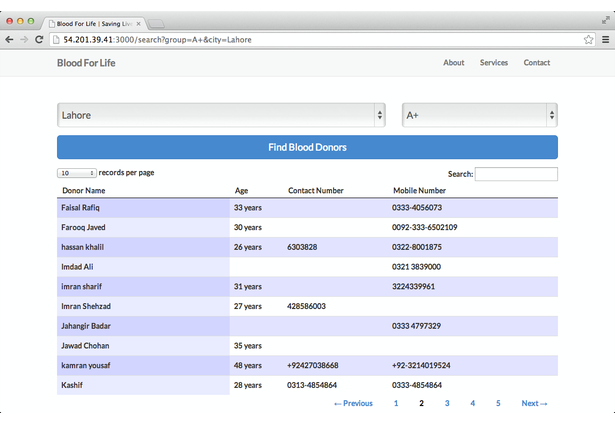Open the Services menu item

[494, 63]
